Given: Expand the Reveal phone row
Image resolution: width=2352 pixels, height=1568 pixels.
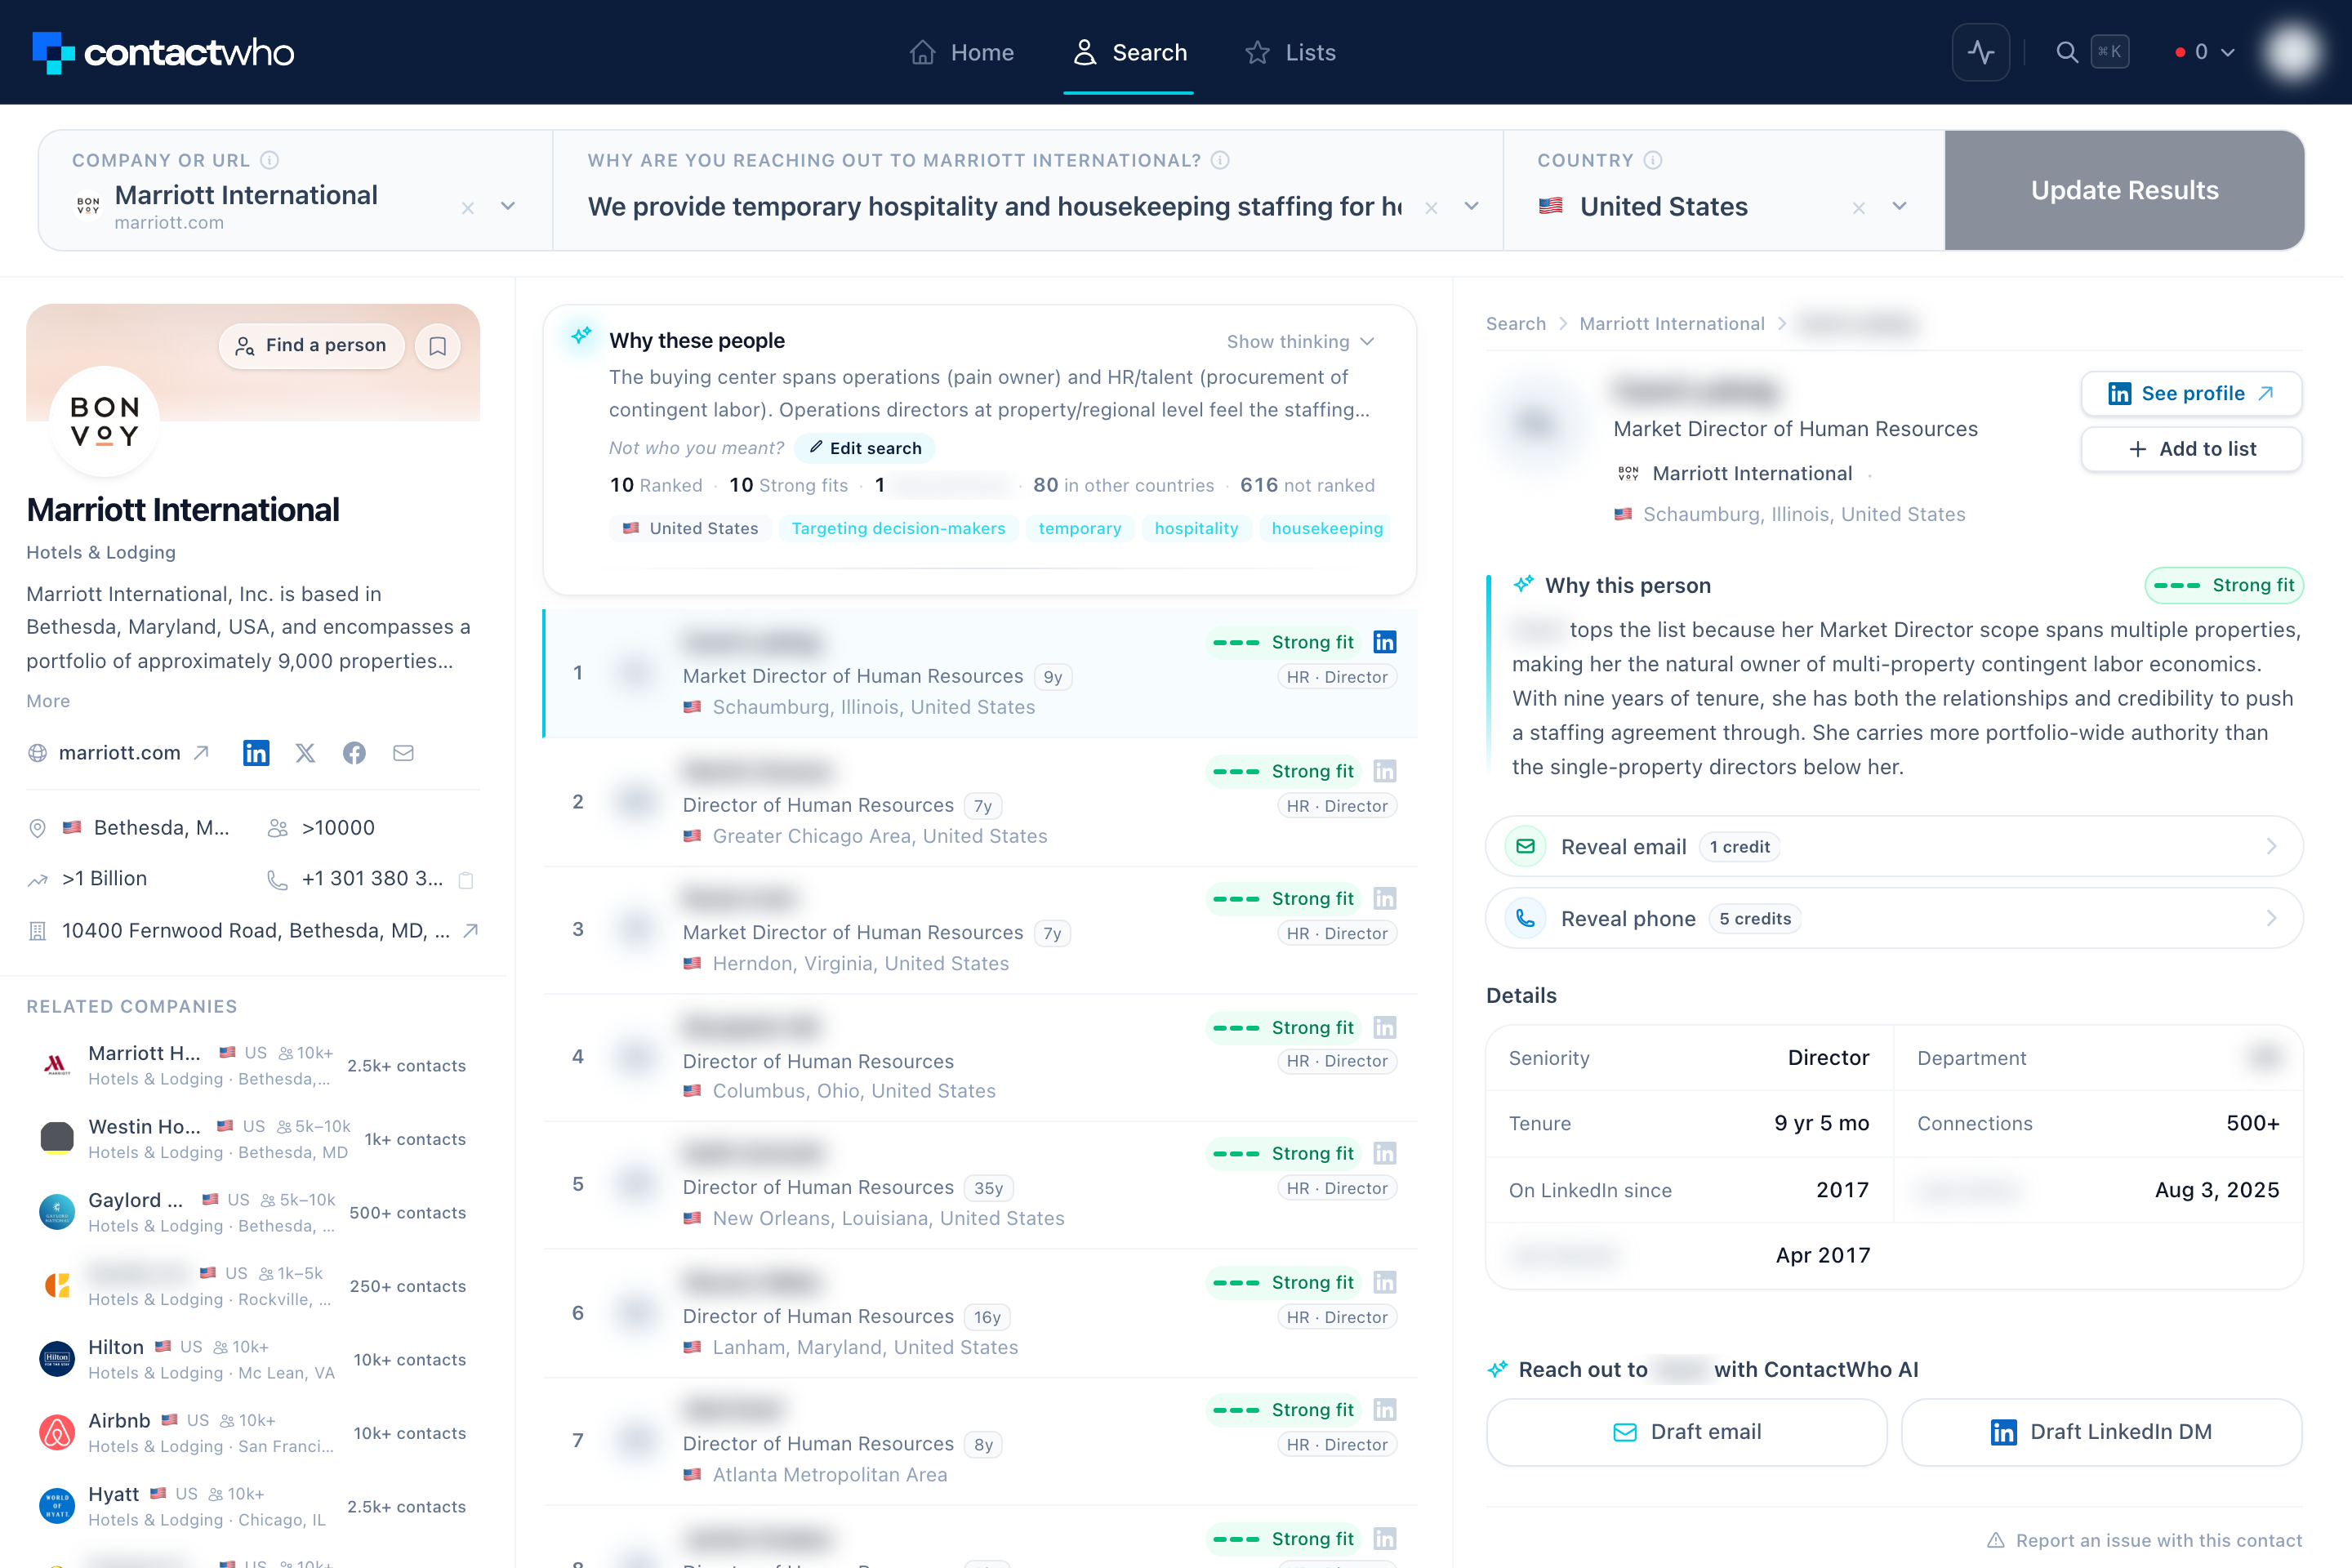Looking at the screenshot, I should click(x=1894, y=919).
